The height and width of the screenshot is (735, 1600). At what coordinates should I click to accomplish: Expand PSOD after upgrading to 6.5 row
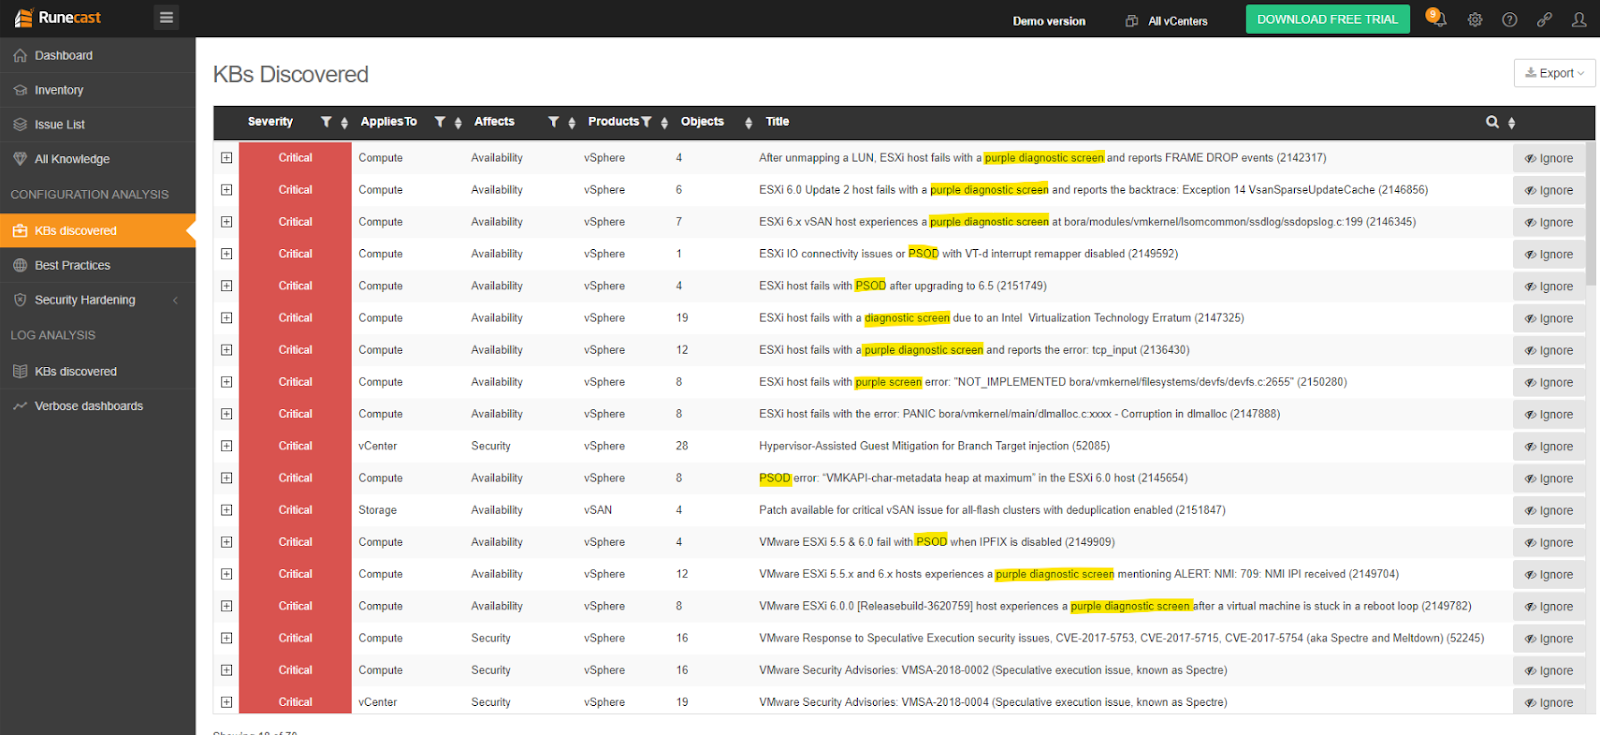pyautogui.click(x=227, y=286)
